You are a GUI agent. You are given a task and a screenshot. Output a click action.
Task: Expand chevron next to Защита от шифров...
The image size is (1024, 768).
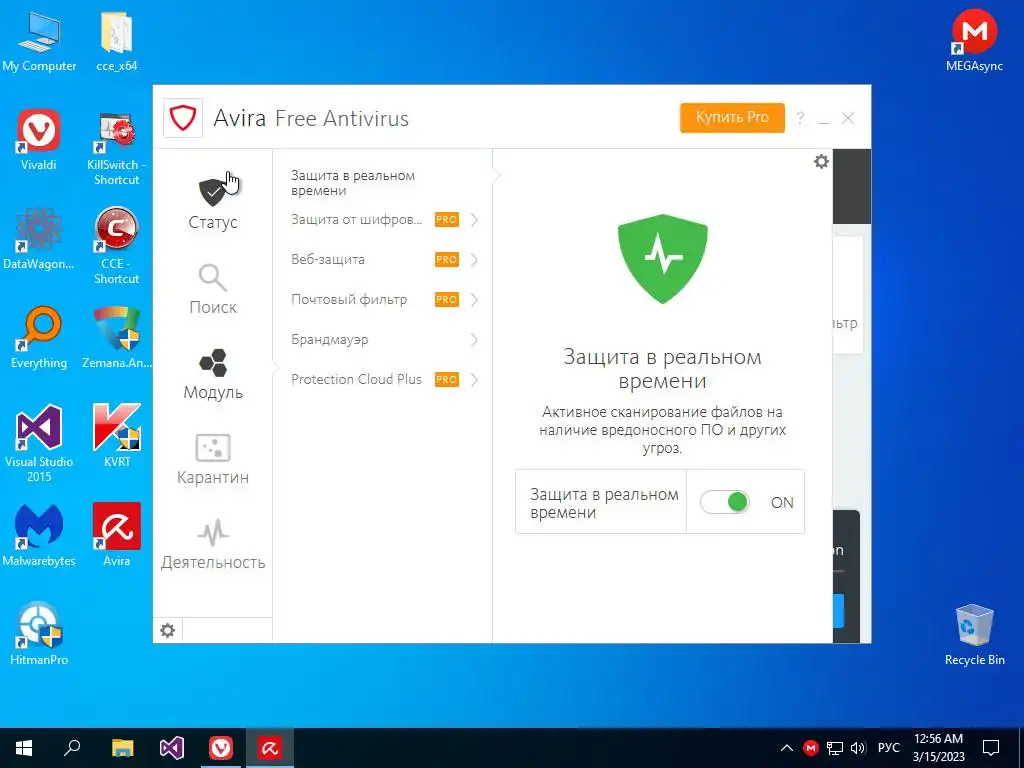(475, 219)
